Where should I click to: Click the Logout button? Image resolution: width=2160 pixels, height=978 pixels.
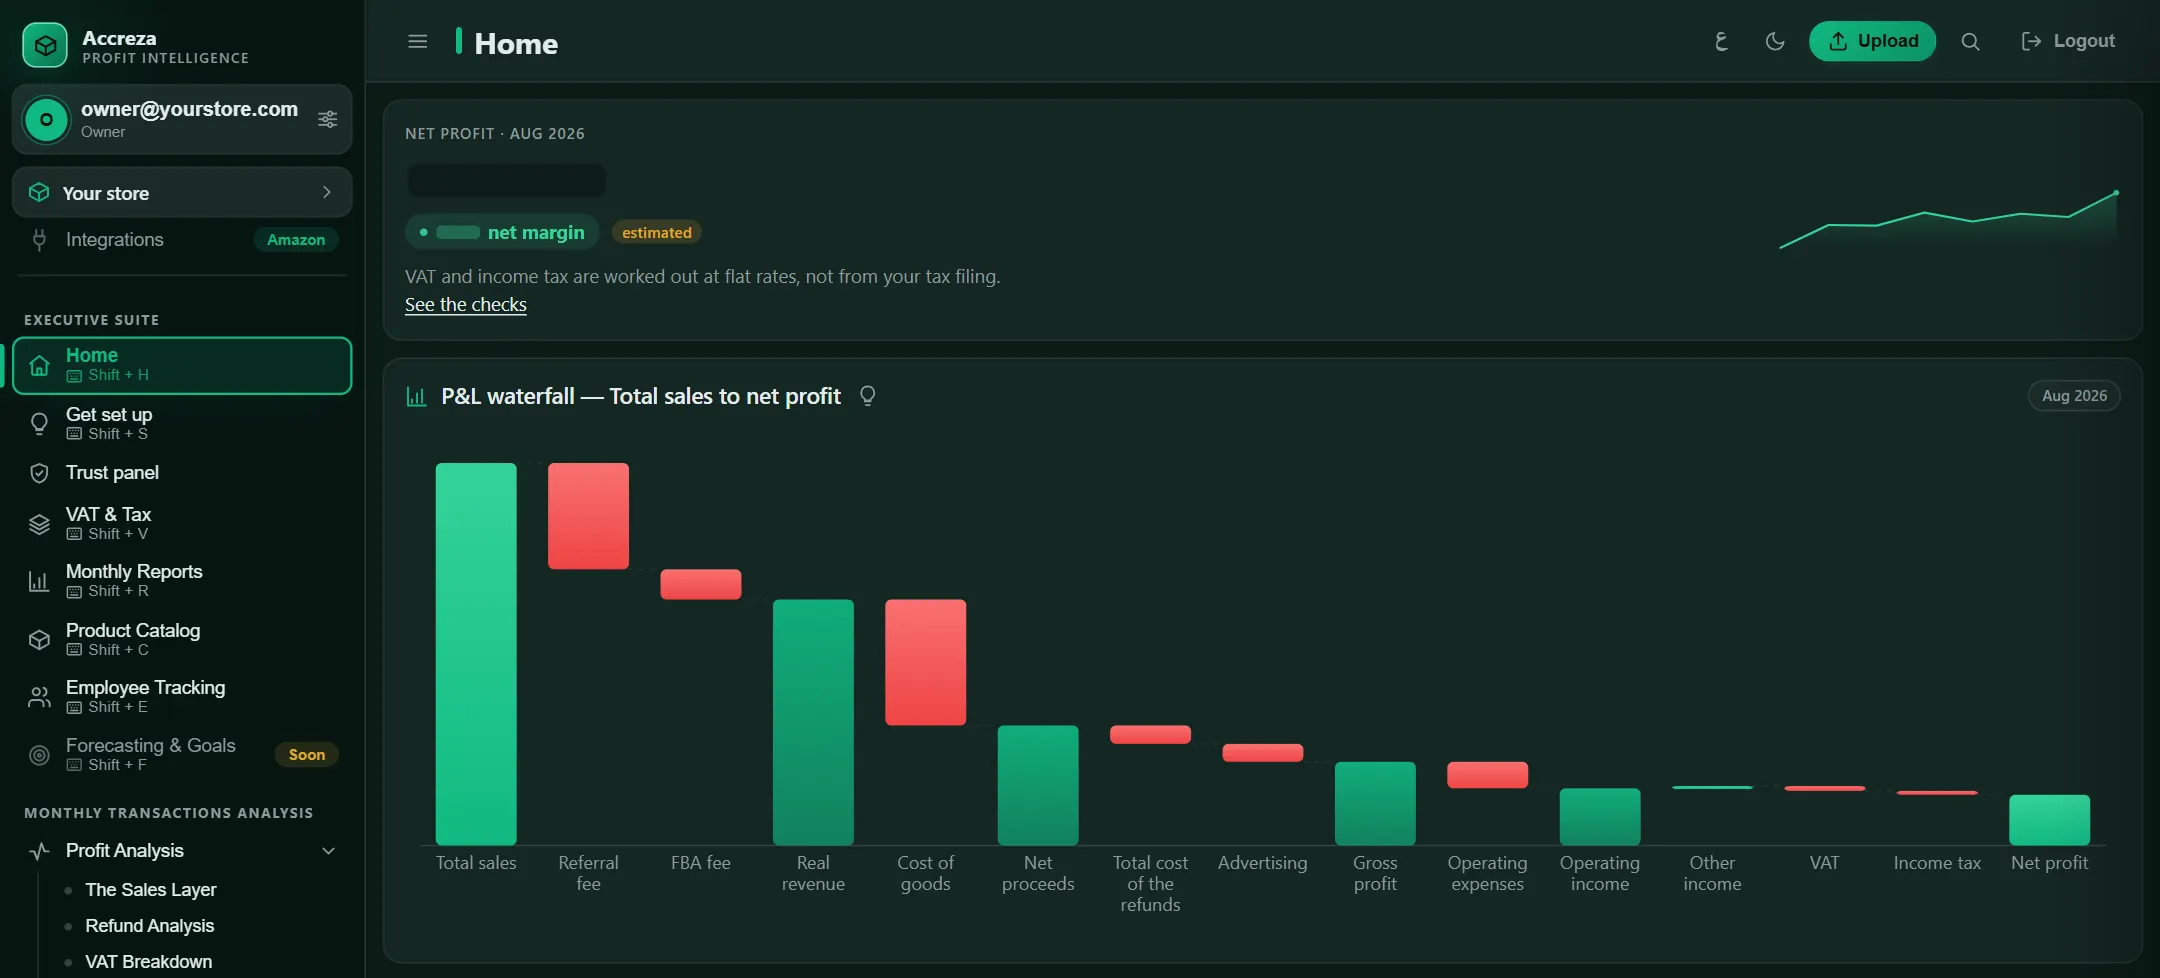[x=2068, y=41]
